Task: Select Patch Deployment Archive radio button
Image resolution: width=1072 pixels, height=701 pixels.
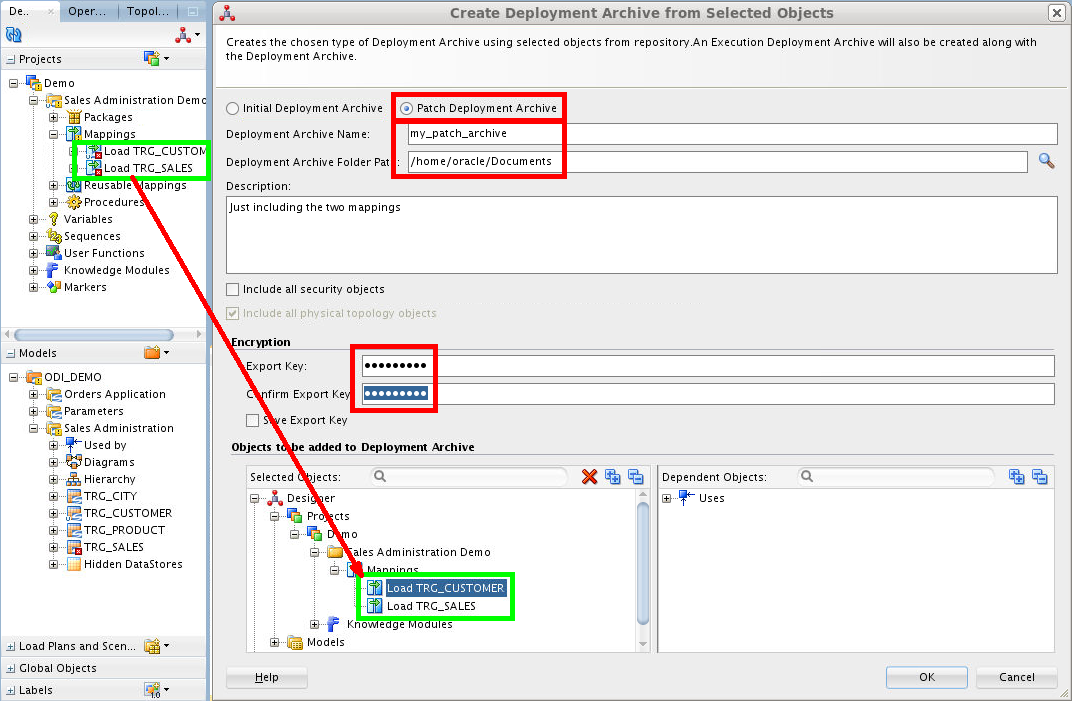Action: pos(406,108)
